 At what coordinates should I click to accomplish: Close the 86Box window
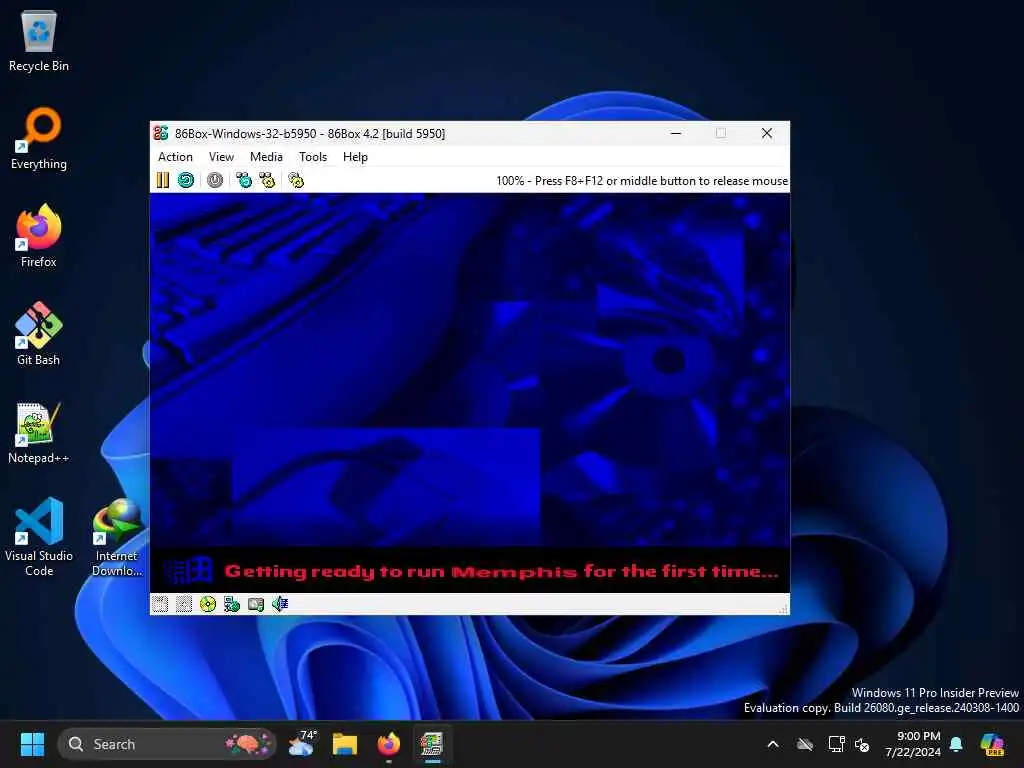[767, 133]
